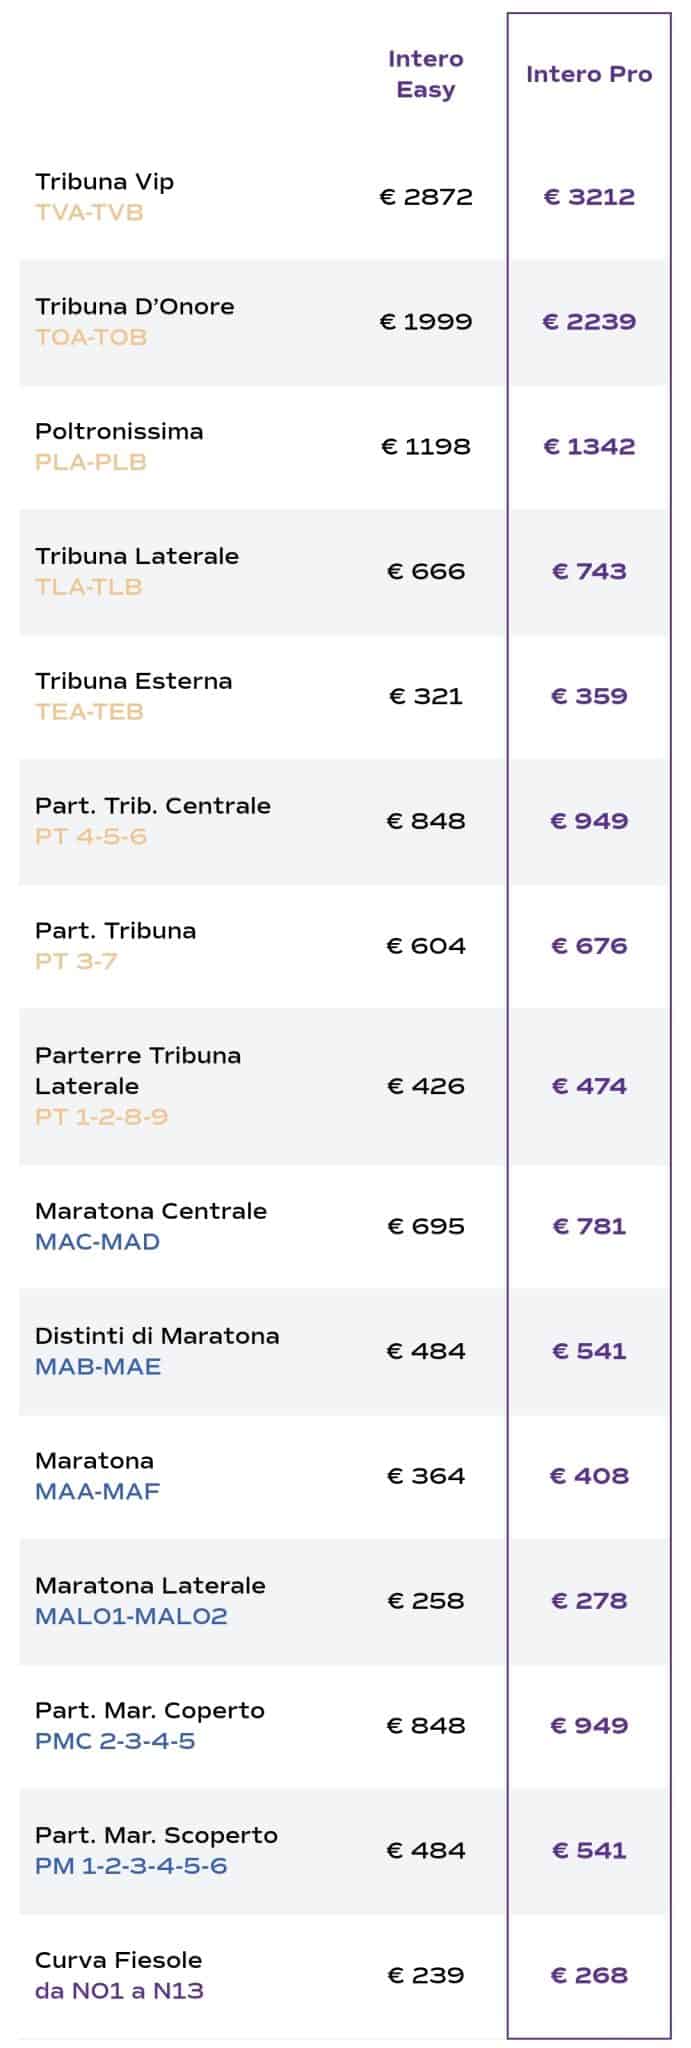Click the MAC-MAD sector code
The image size is (691, 2048).
[x=97, y=1242]
